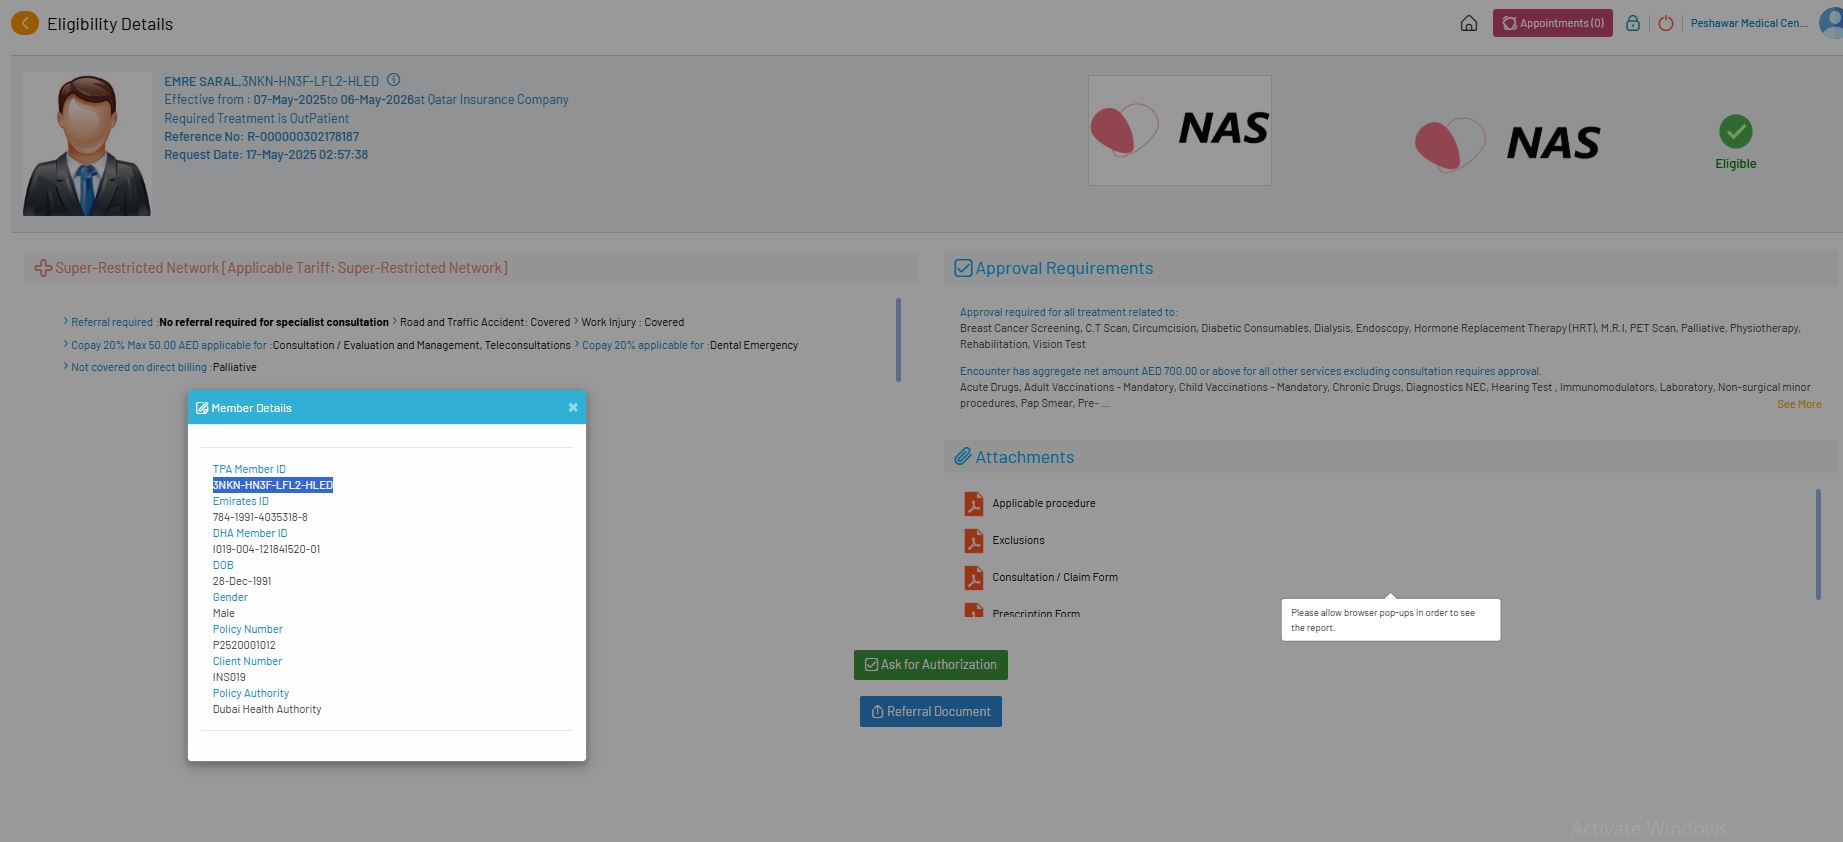Open Consultation / Claim Form PDF icon
Viewport: 1843px width, 842px height.
tap(973, 578)
